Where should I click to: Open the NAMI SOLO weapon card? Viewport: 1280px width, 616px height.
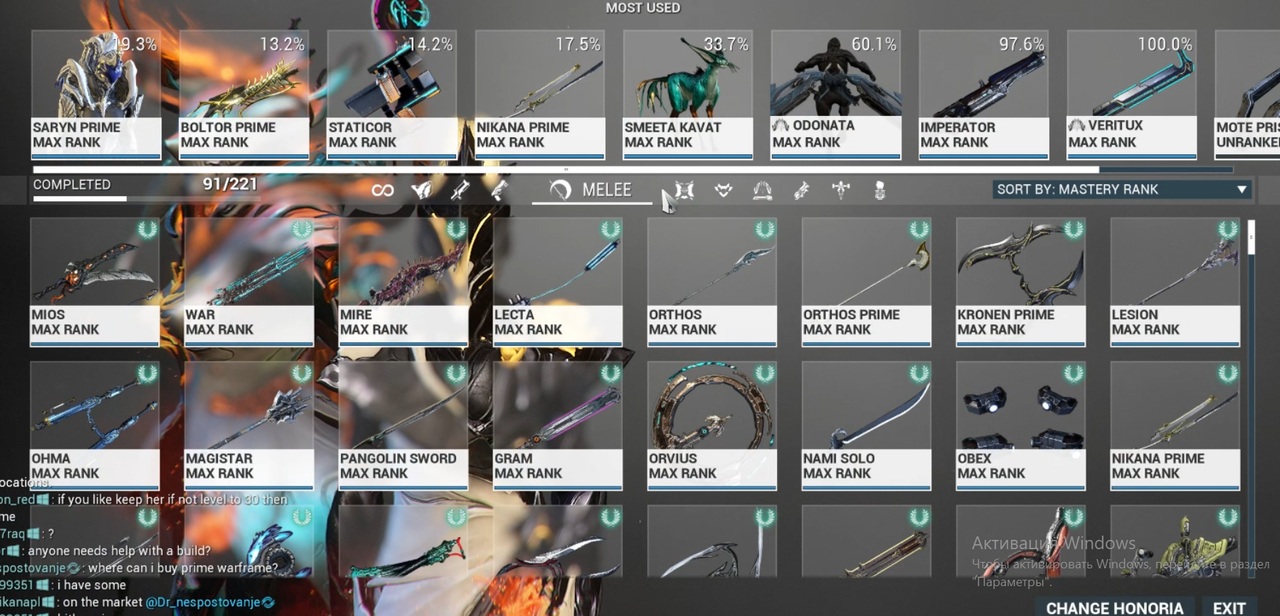867,426
